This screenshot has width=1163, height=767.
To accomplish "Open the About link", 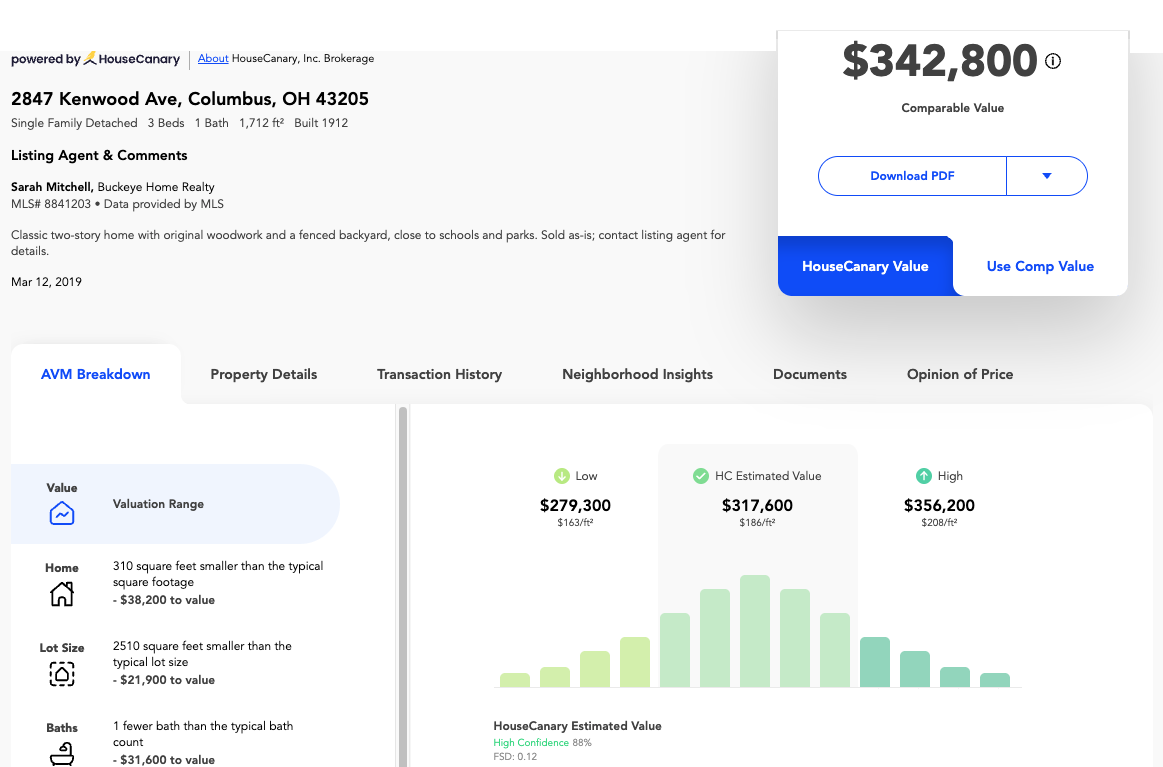I will tap(213, 59).
